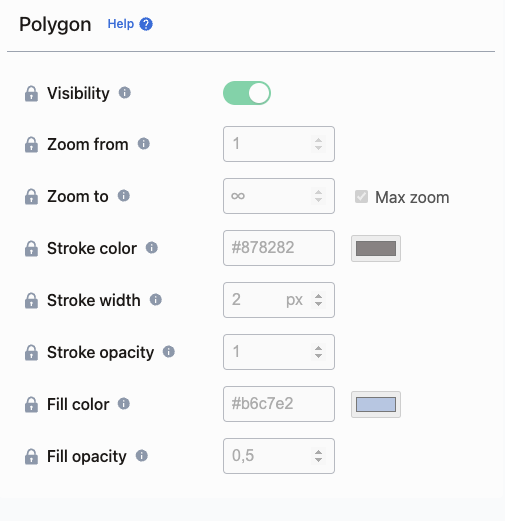This screenshot has width=505, height=521.
Task: Click the blue Help question mark icon
Action: pos(146,24)
